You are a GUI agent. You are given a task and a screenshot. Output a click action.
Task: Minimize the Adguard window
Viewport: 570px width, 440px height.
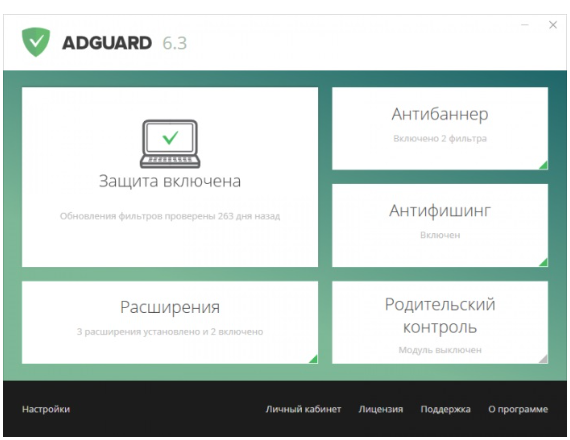(x=525, y=25)
